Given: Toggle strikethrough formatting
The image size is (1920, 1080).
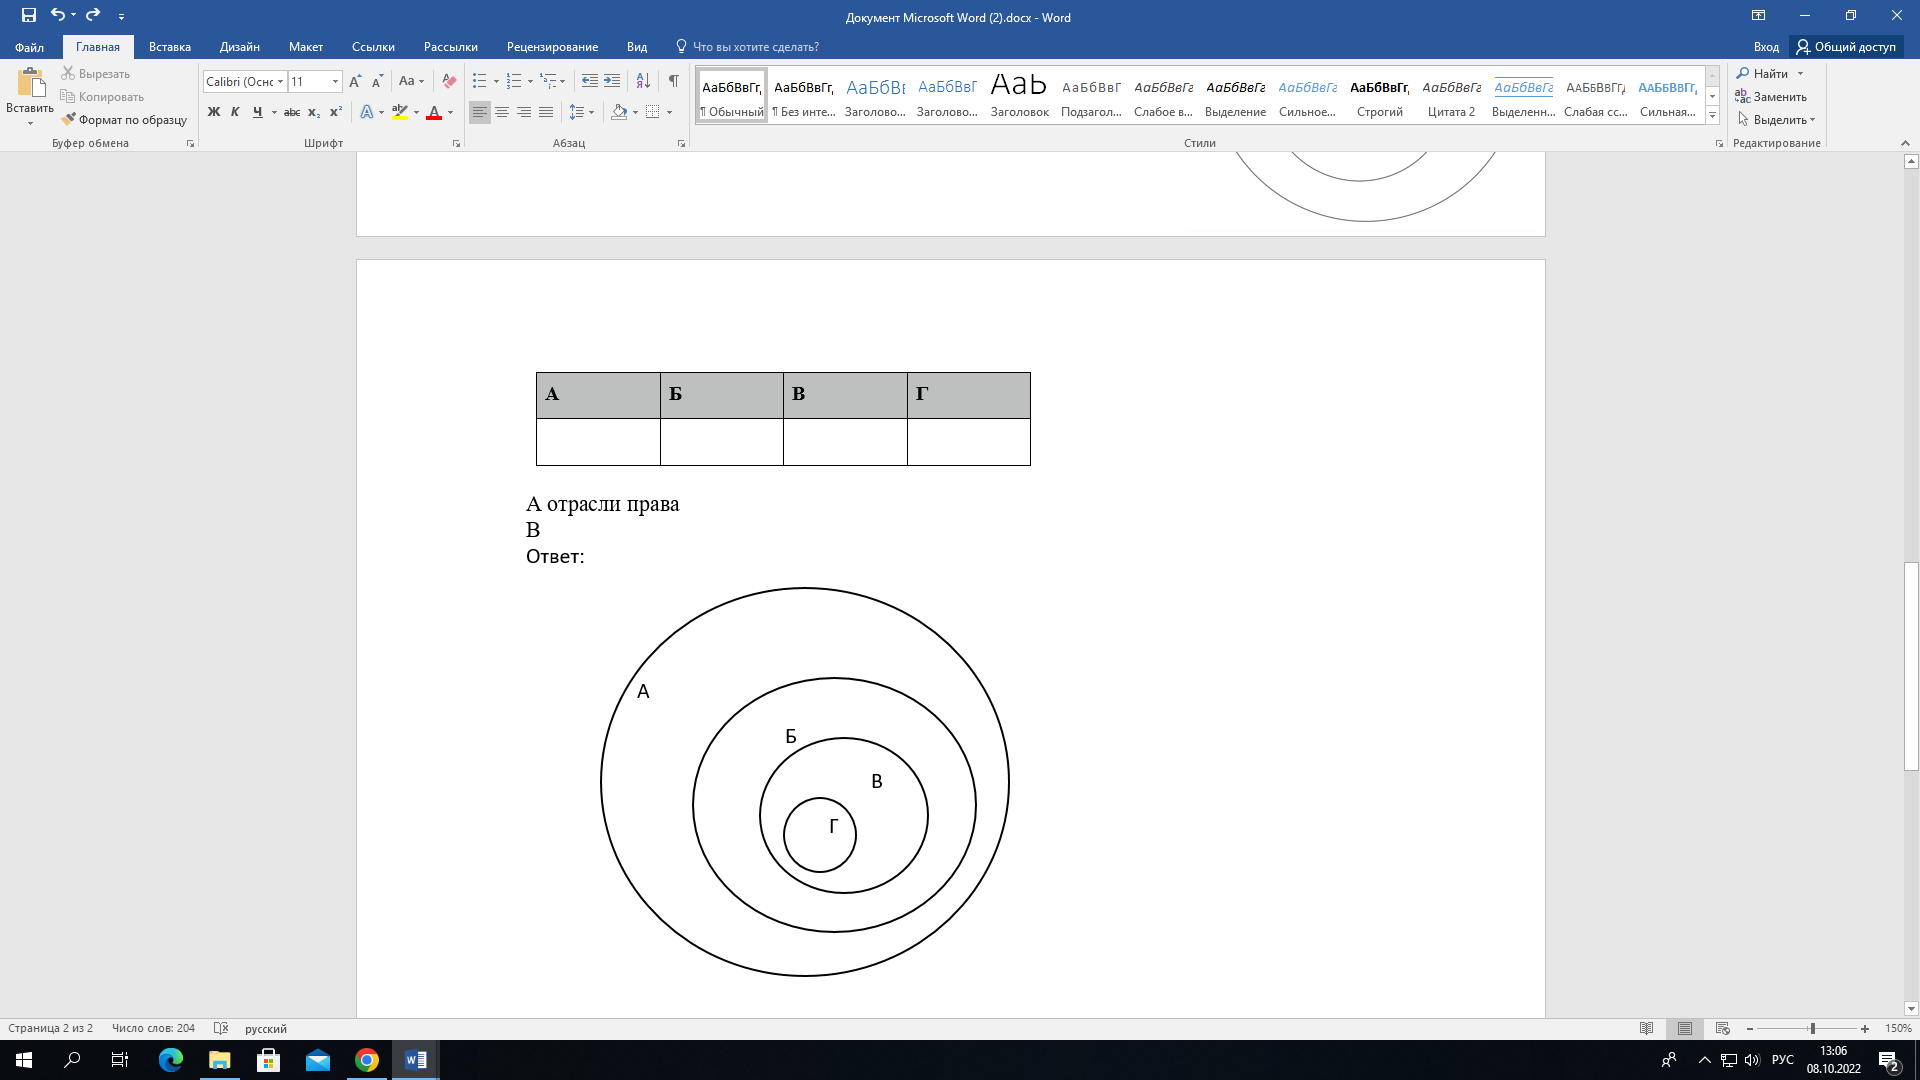Looking at the screenshot, I should pyautogui.click(x=292, y=112).
